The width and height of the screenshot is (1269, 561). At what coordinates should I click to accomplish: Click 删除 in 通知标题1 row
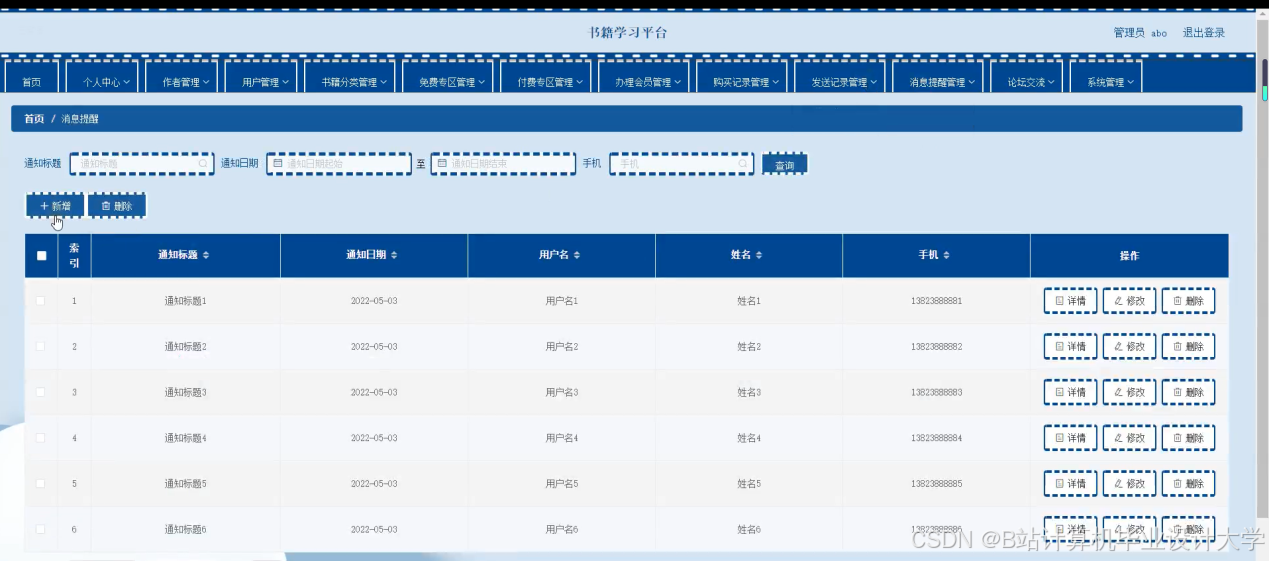click(x=1188, y=301)
